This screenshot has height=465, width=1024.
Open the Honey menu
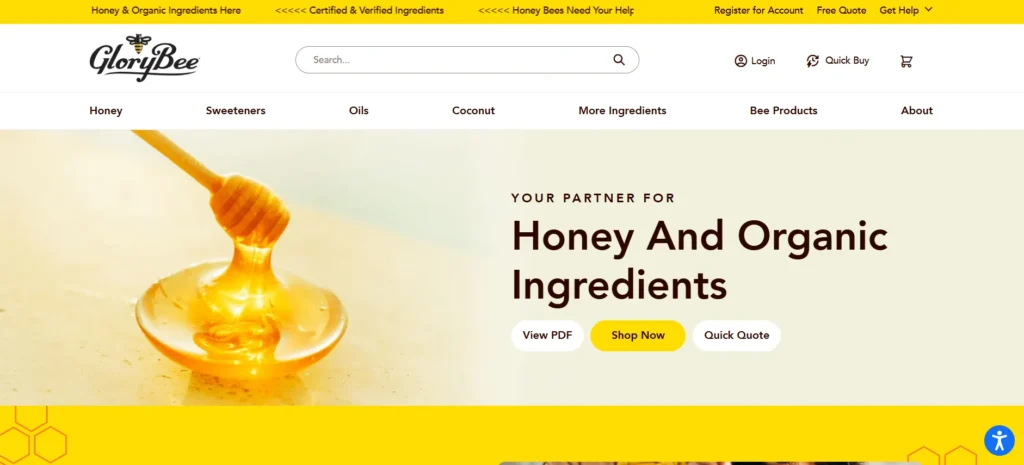pos(106,110)
